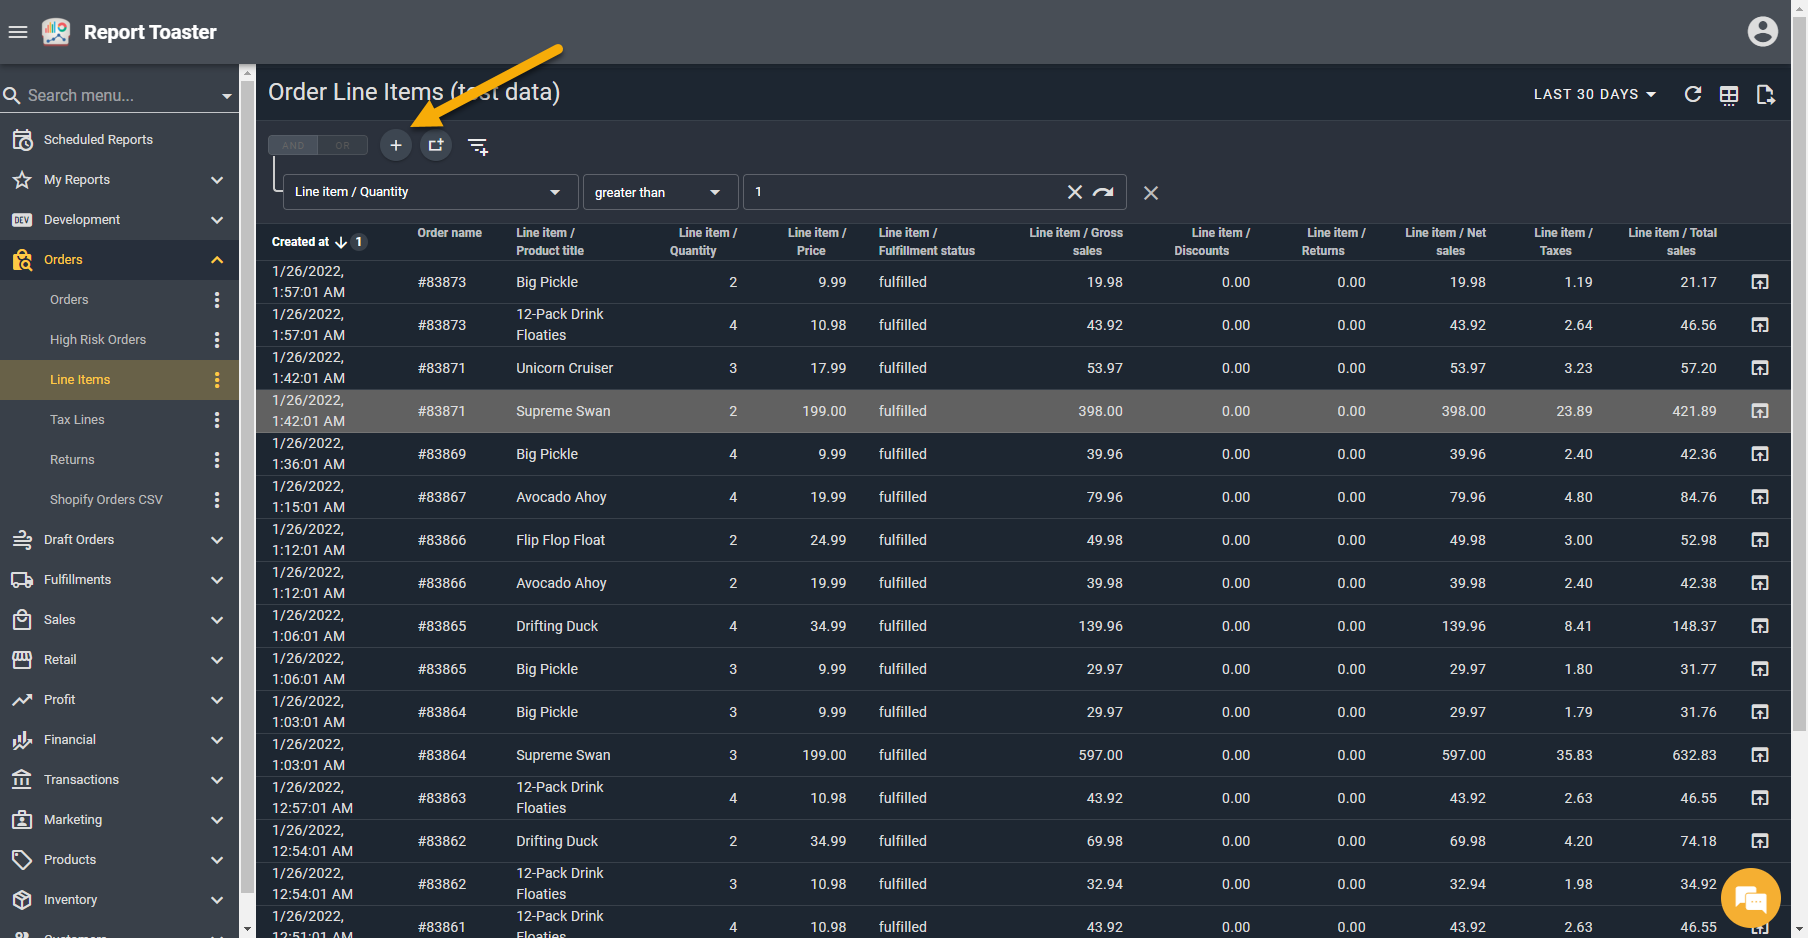Click the export report icon
The width and height of the screenshot is (1808, 938).
[x=1765, y=95]
